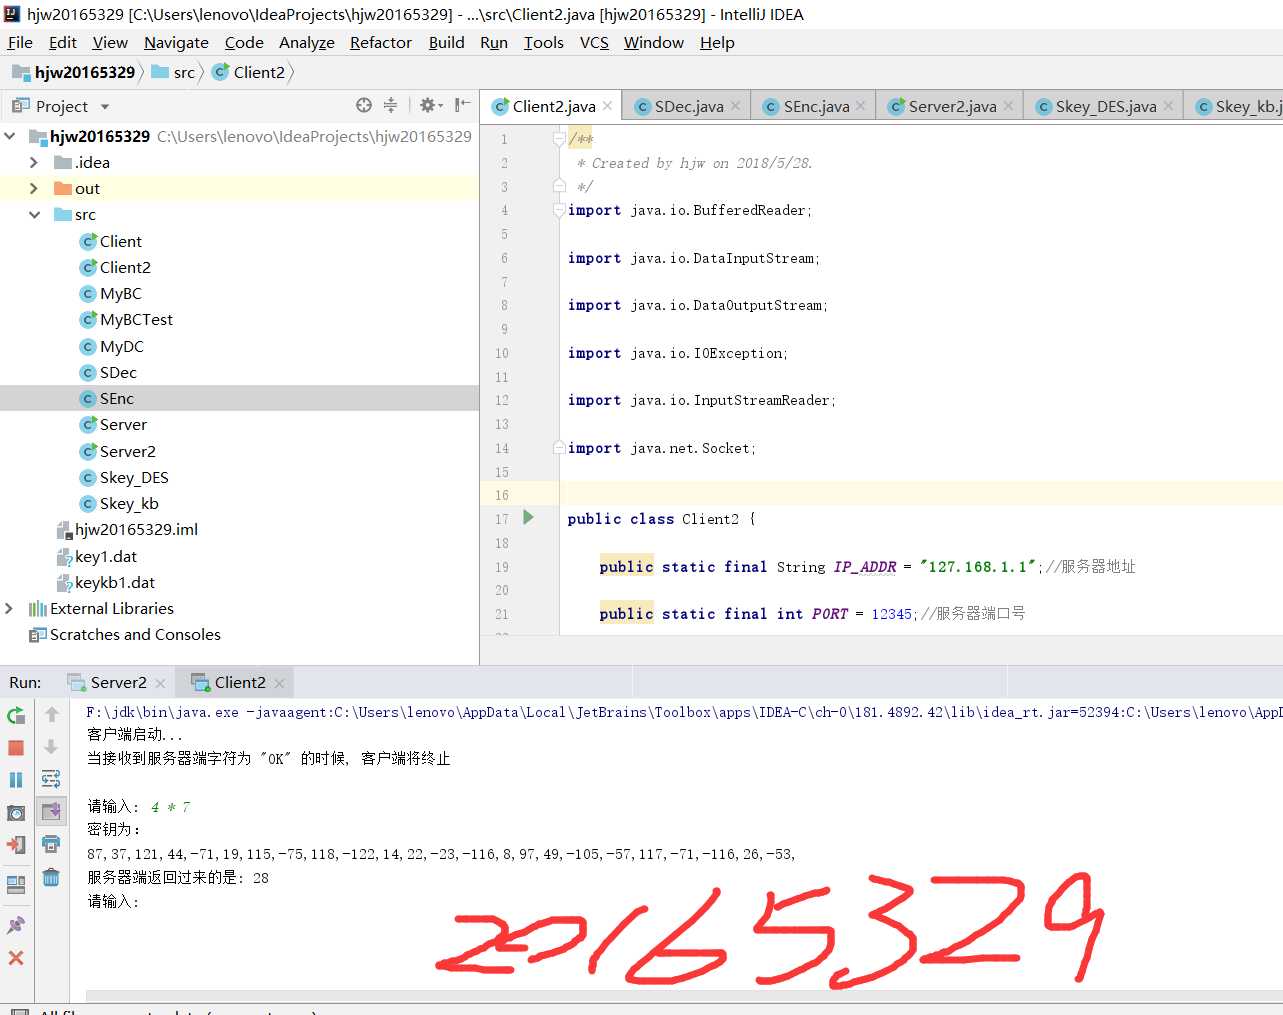1283x1015 pixels.
Task: Expand the .idea folder
Action: click(34, 162)
